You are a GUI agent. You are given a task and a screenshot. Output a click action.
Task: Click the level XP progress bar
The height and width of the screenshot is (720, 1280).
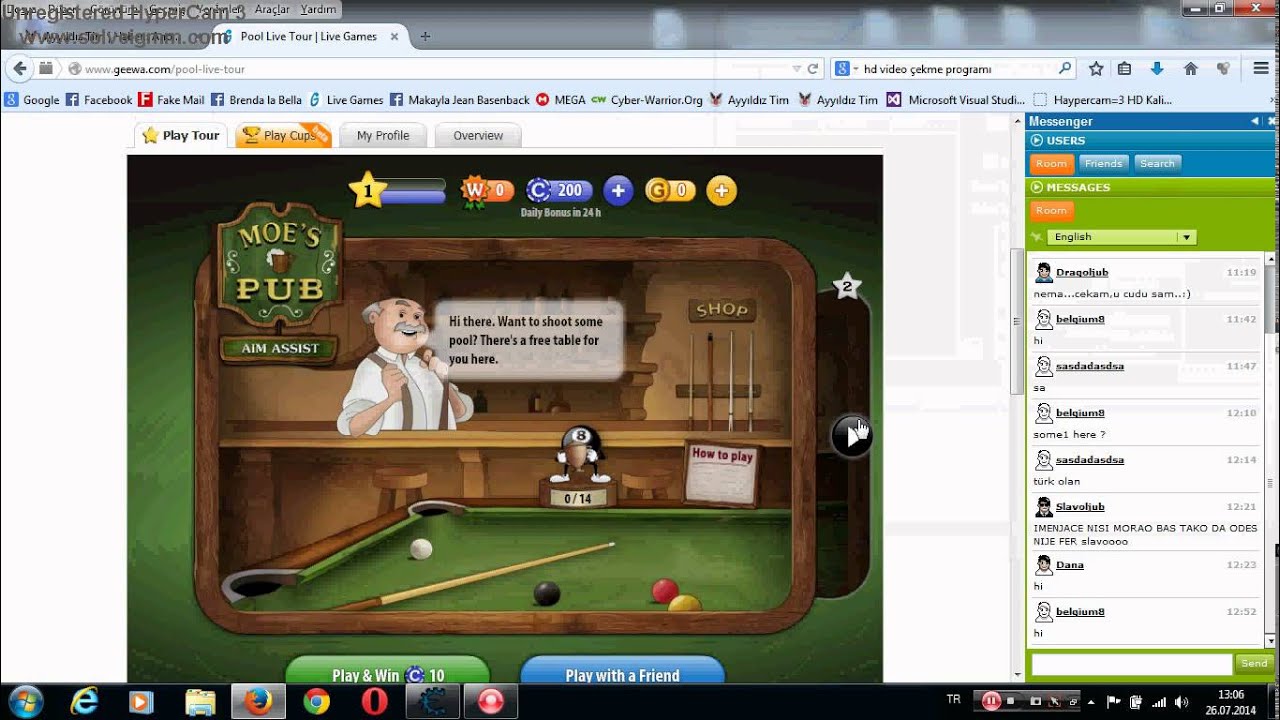(x=413, y=190)
